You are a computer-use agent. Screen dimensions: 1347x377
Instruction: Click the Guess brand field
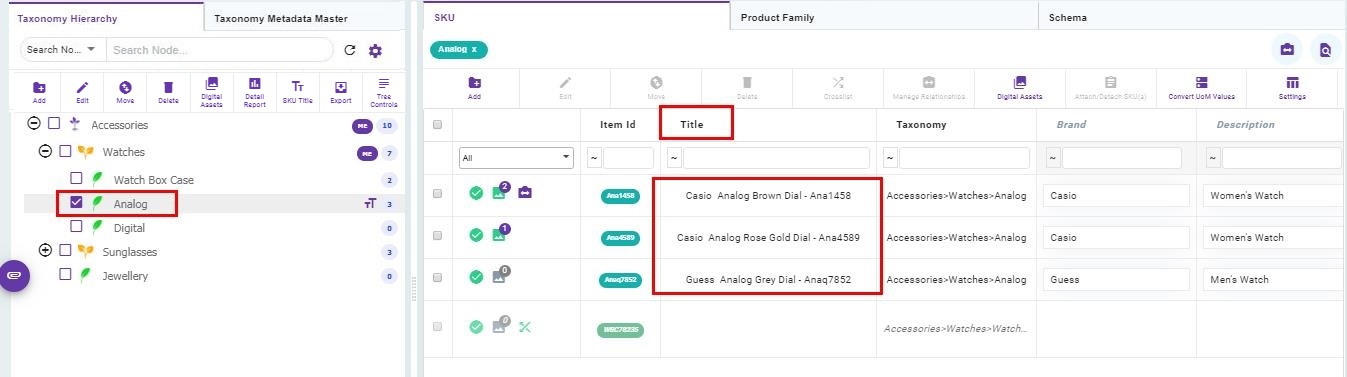(1115, 280)
